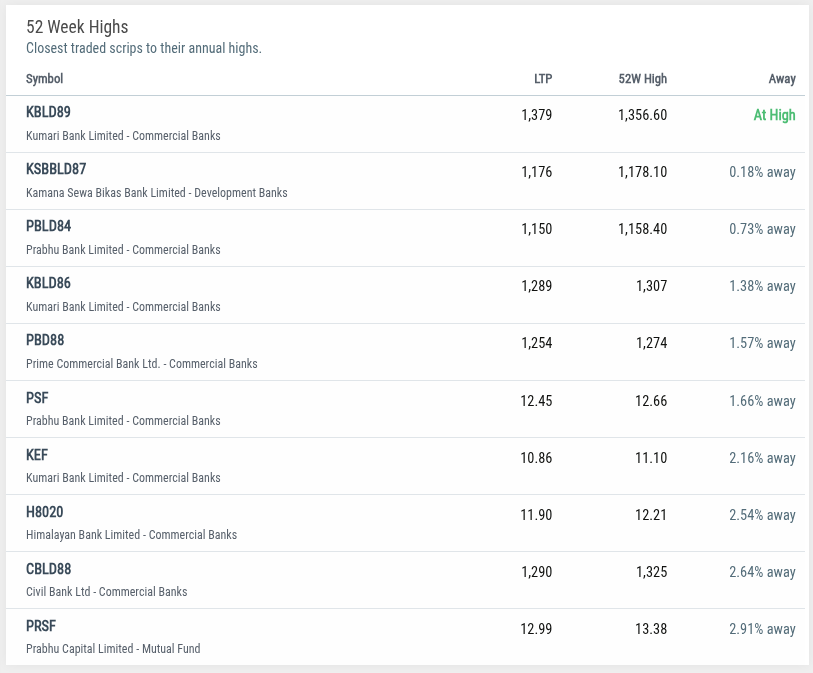Click the LTP value 1,379
The width and height of the screenshot is (813, 673).
537,115
